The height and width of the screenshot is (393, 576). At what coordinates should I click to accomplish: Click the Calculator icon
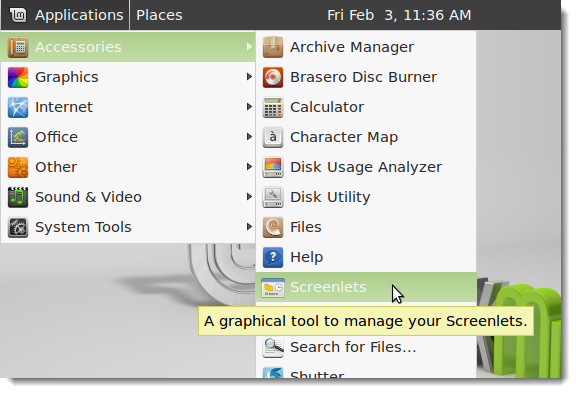point(273,107)
